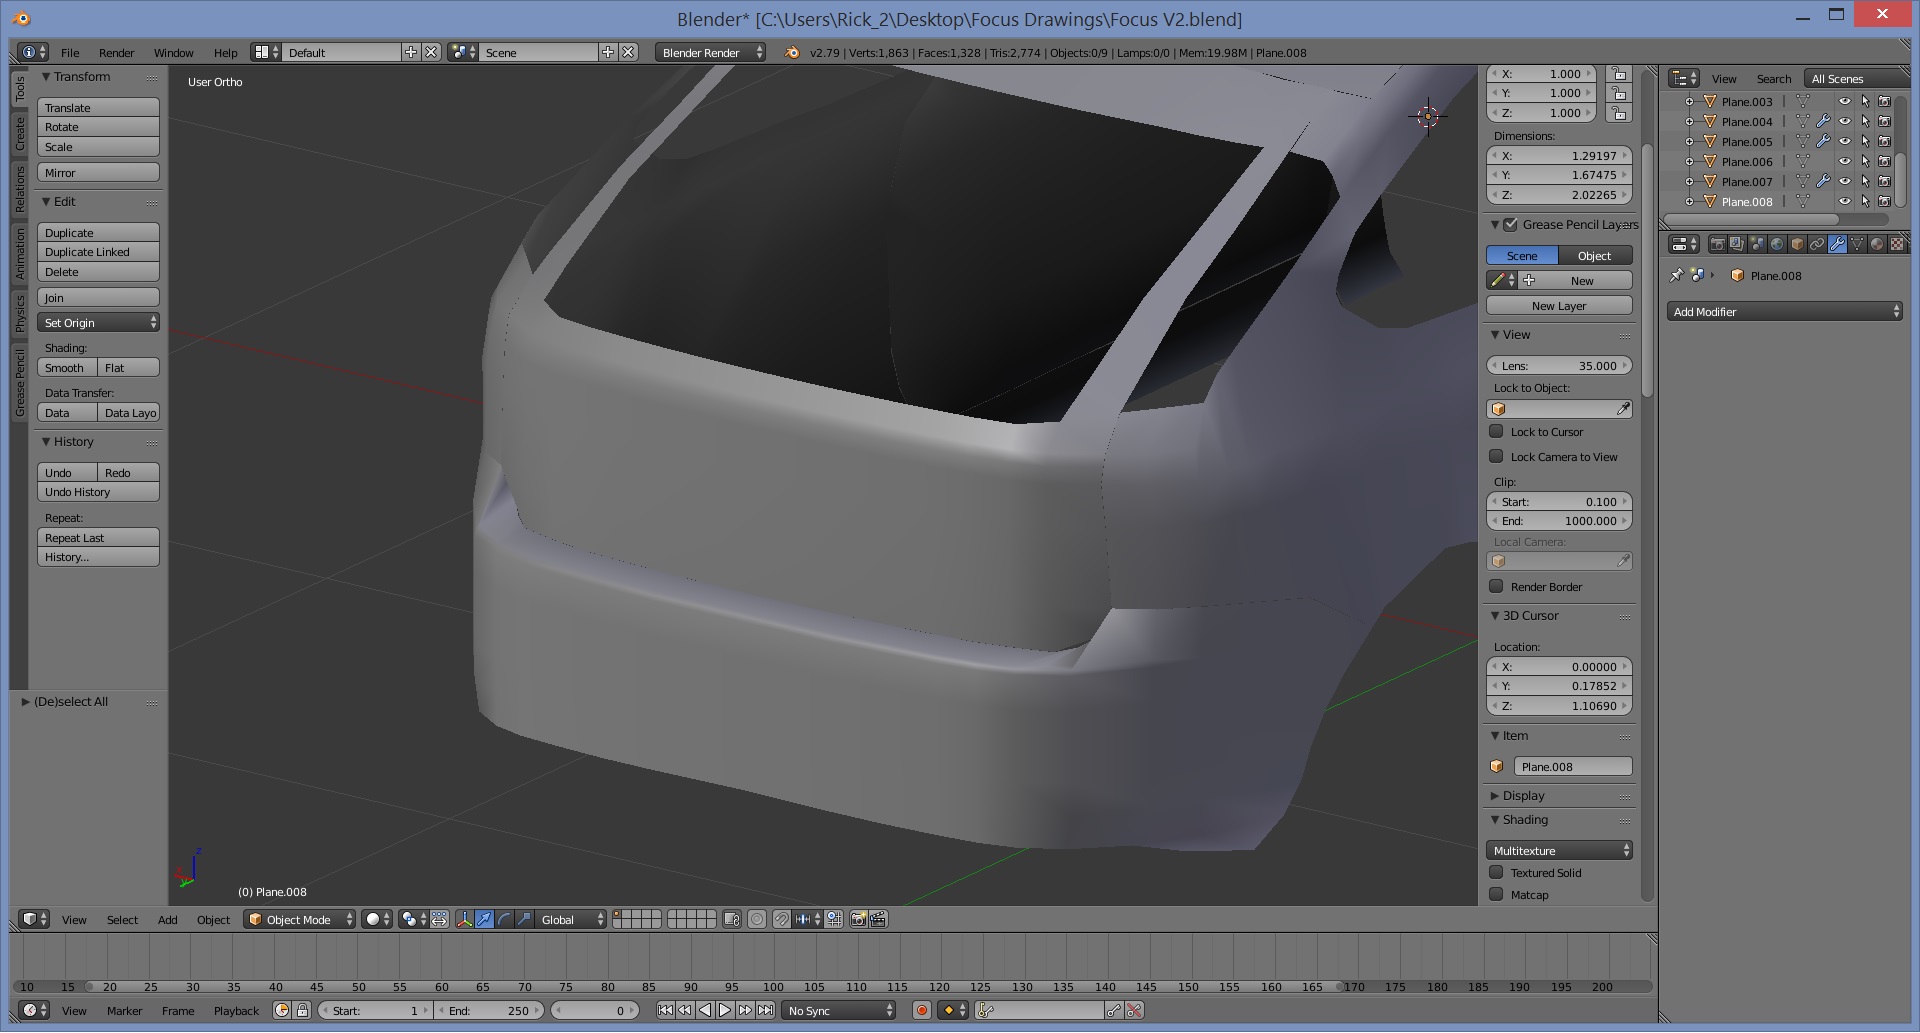
Task: Open the Object Mode selector dropdown
Action: click(x=300, y=920)
